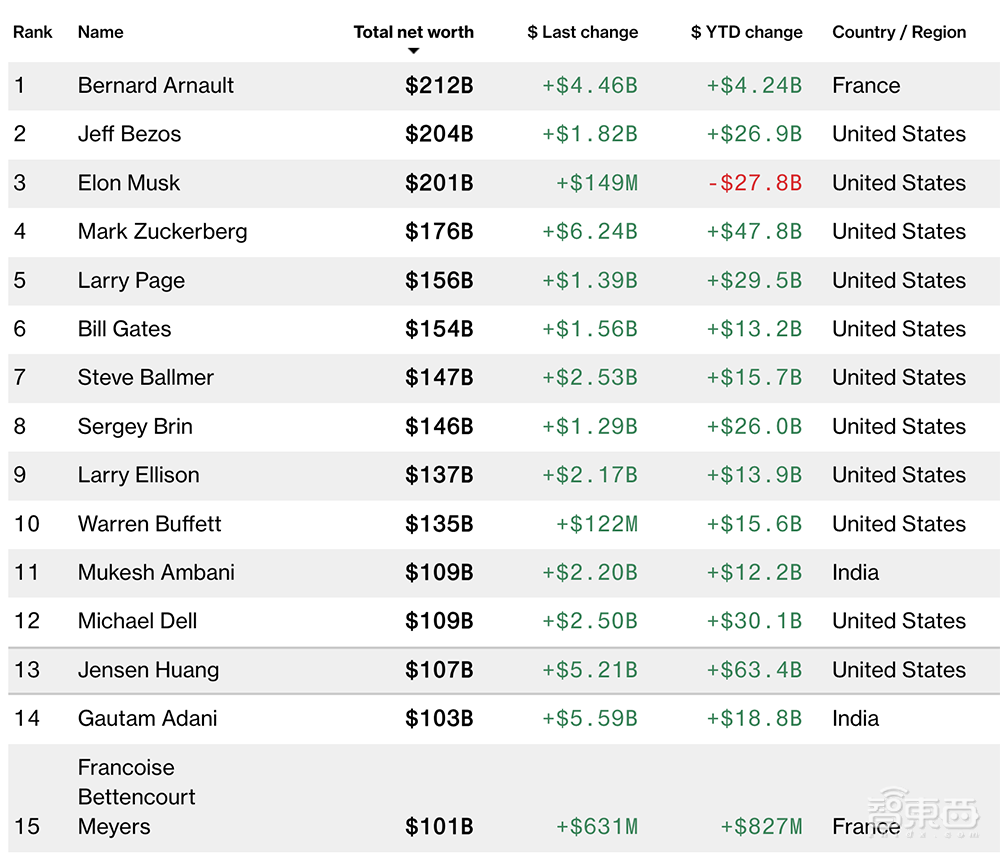Sort by $ YTD change column
Image resolution: width=1000 pixels, height=857 pixels.
[x=746, y=32]
